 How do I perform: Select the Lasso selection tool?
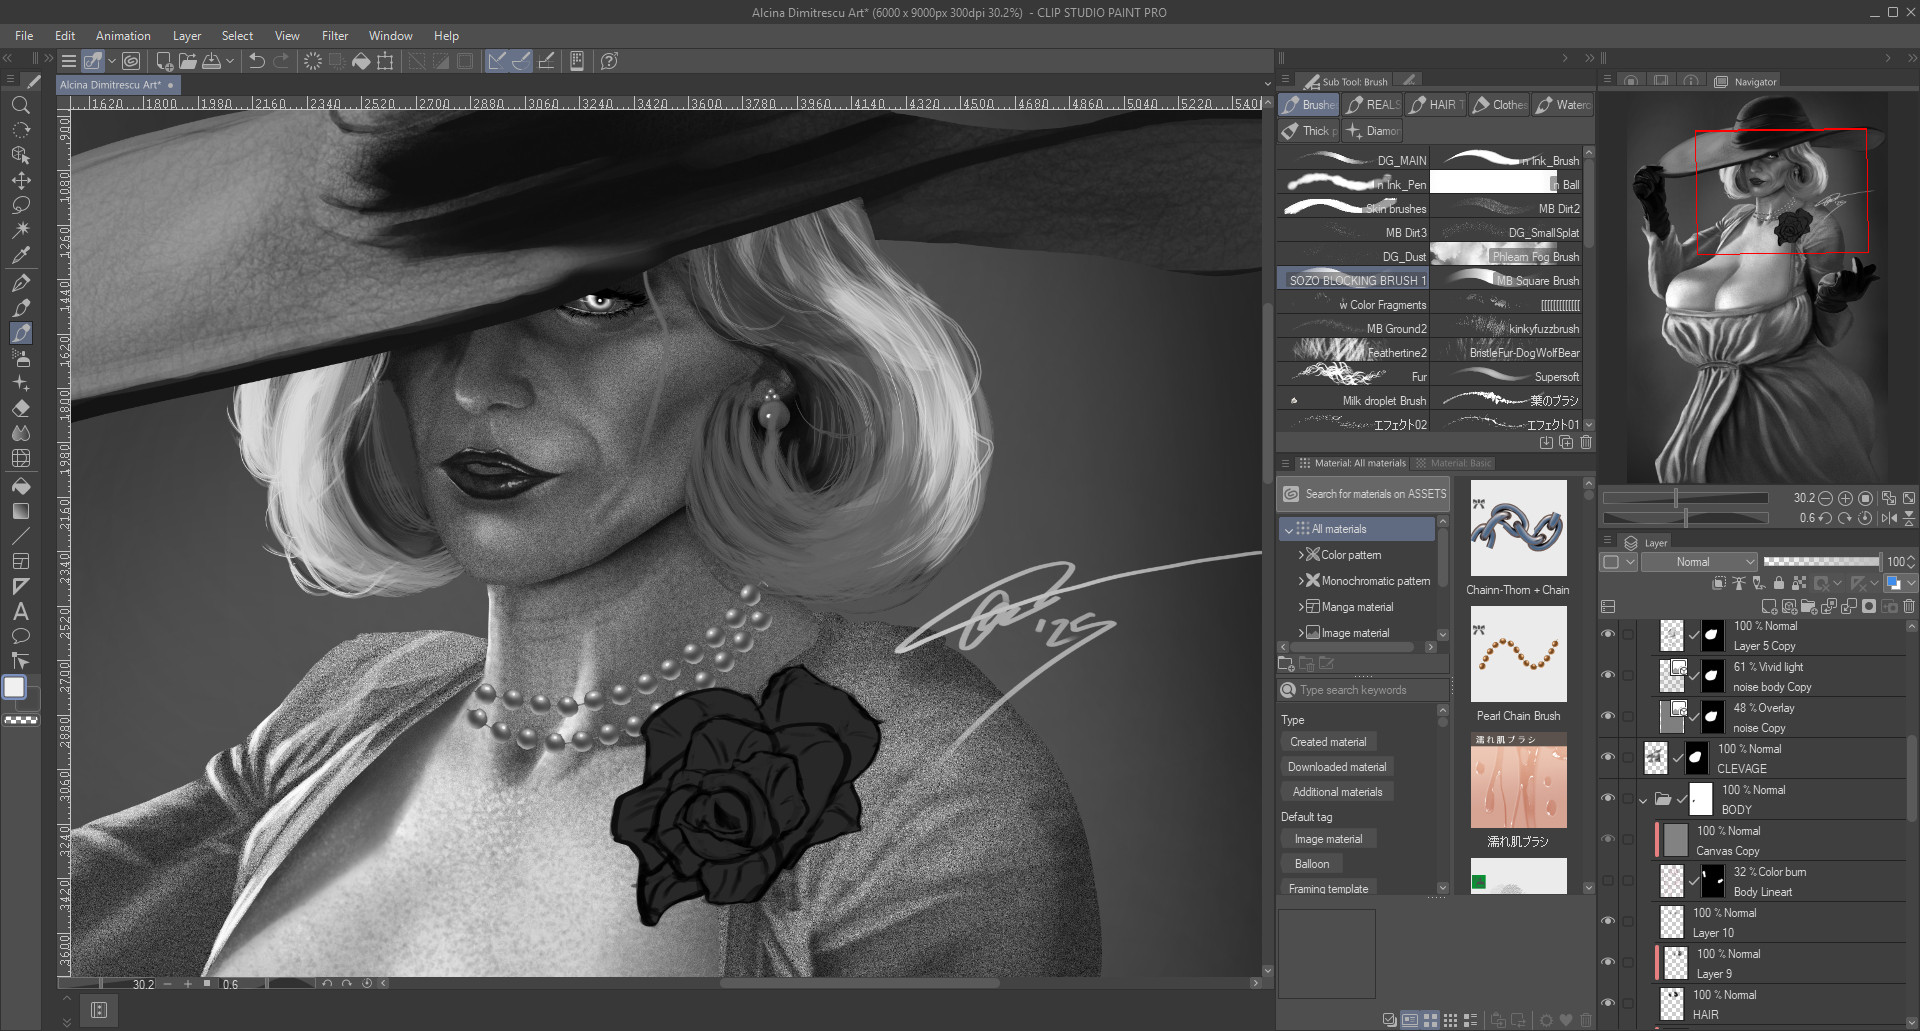click(20, 205)
